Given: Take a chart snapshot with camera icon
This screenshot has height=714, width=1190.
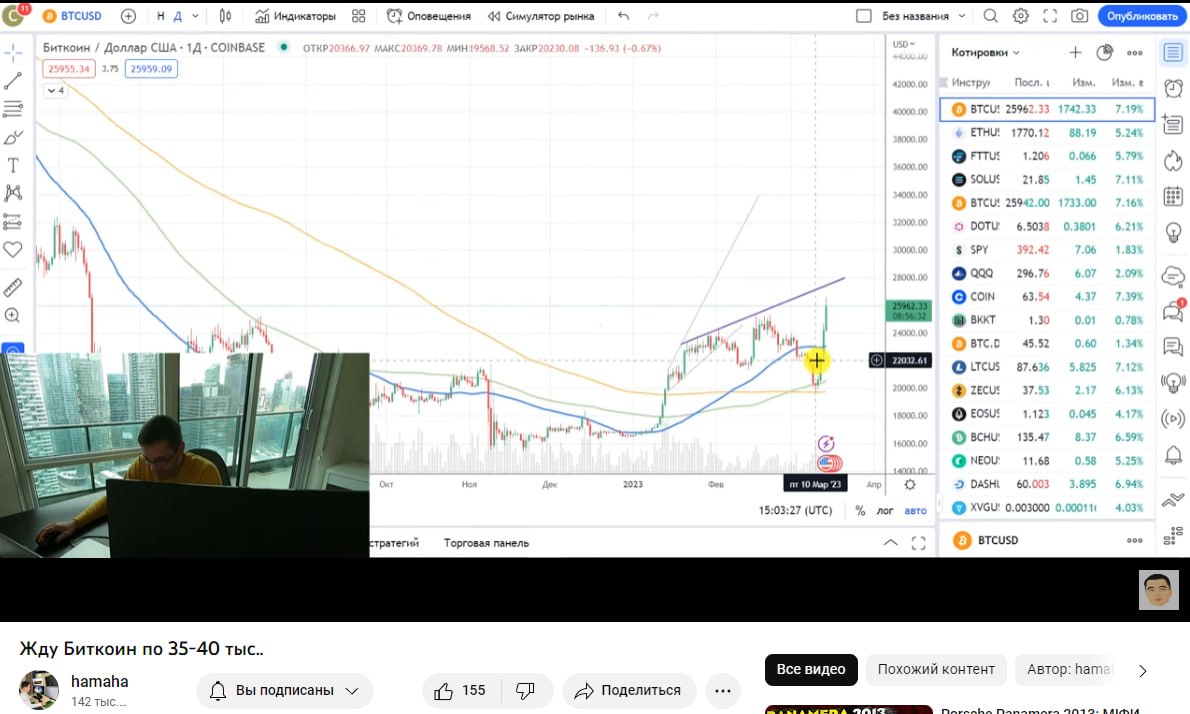Looking at the screenshot, I should [1079, 16].
